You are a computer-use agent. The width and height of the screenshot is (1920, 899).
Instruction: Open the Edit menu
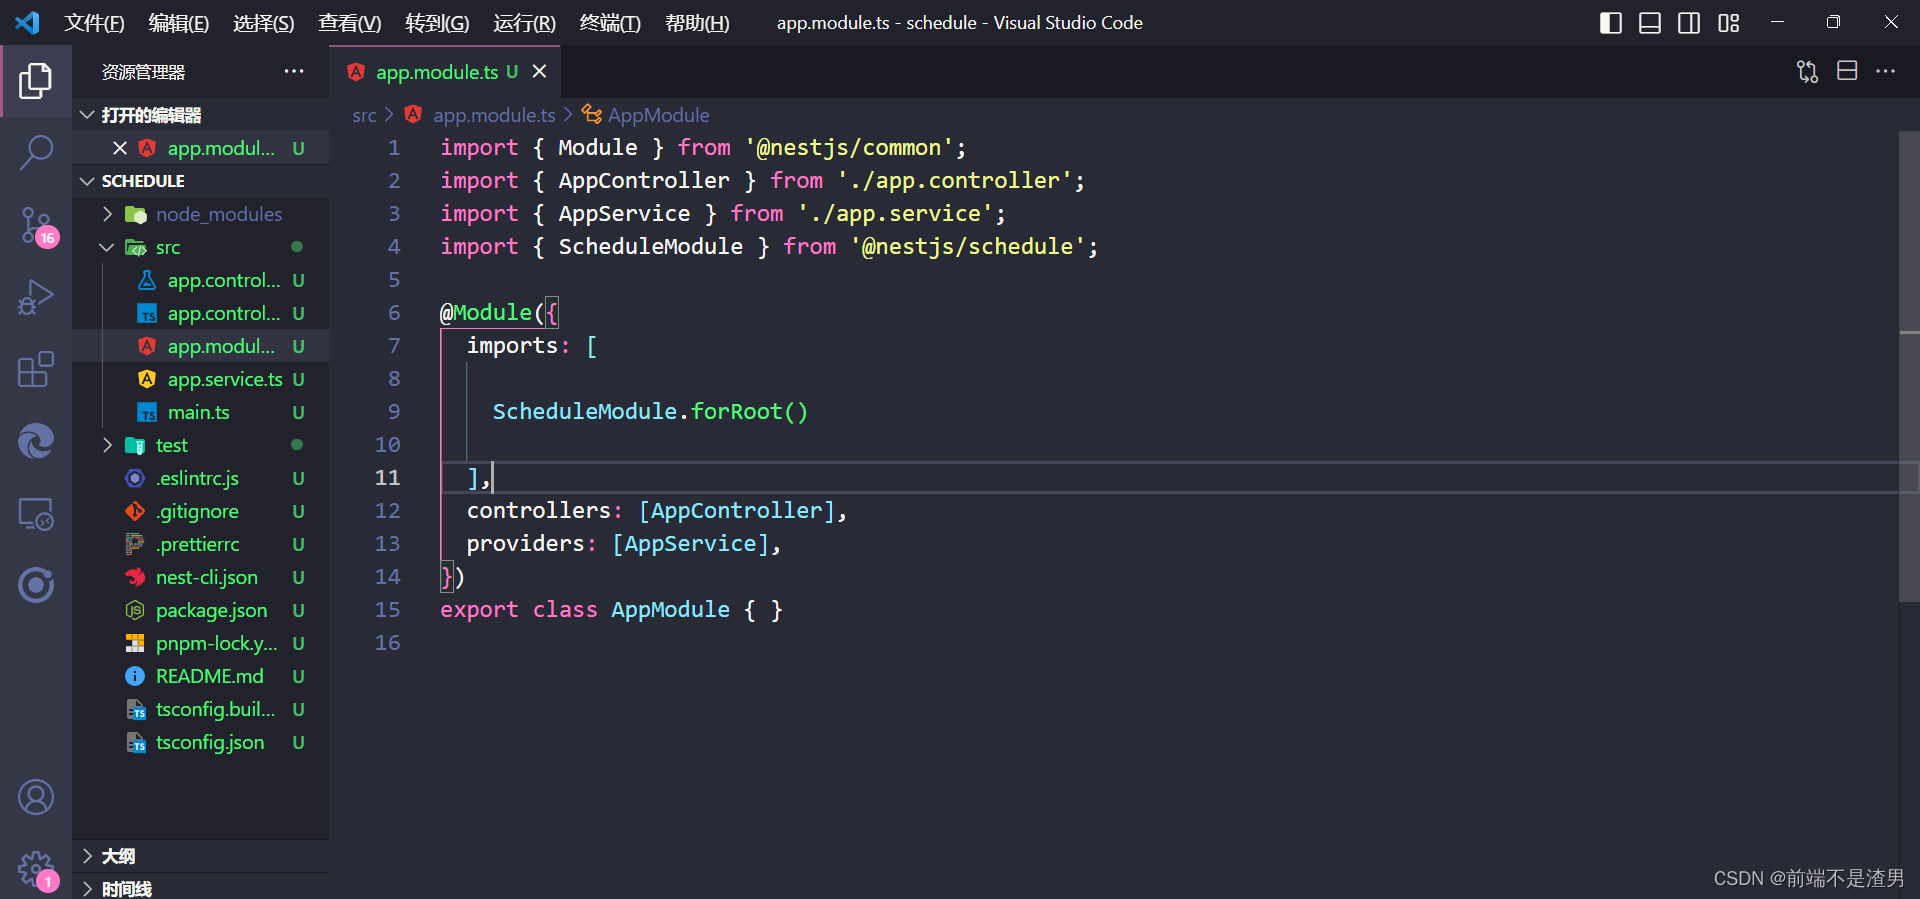[x=179, y=23]
